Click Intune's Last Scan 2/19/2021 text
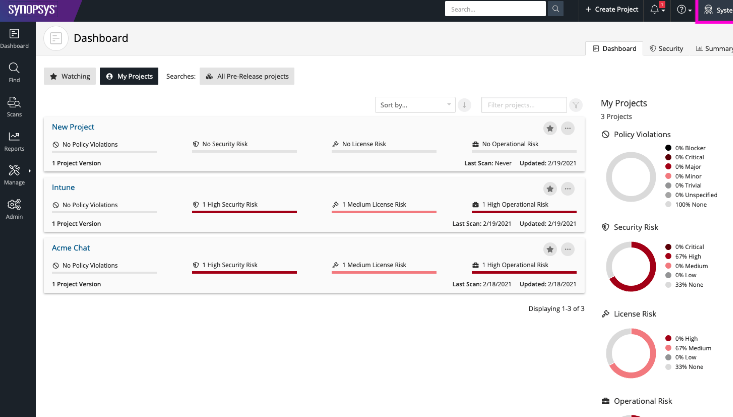The width and height of the screenshot is (733, 417). click(x=481, y=223)
